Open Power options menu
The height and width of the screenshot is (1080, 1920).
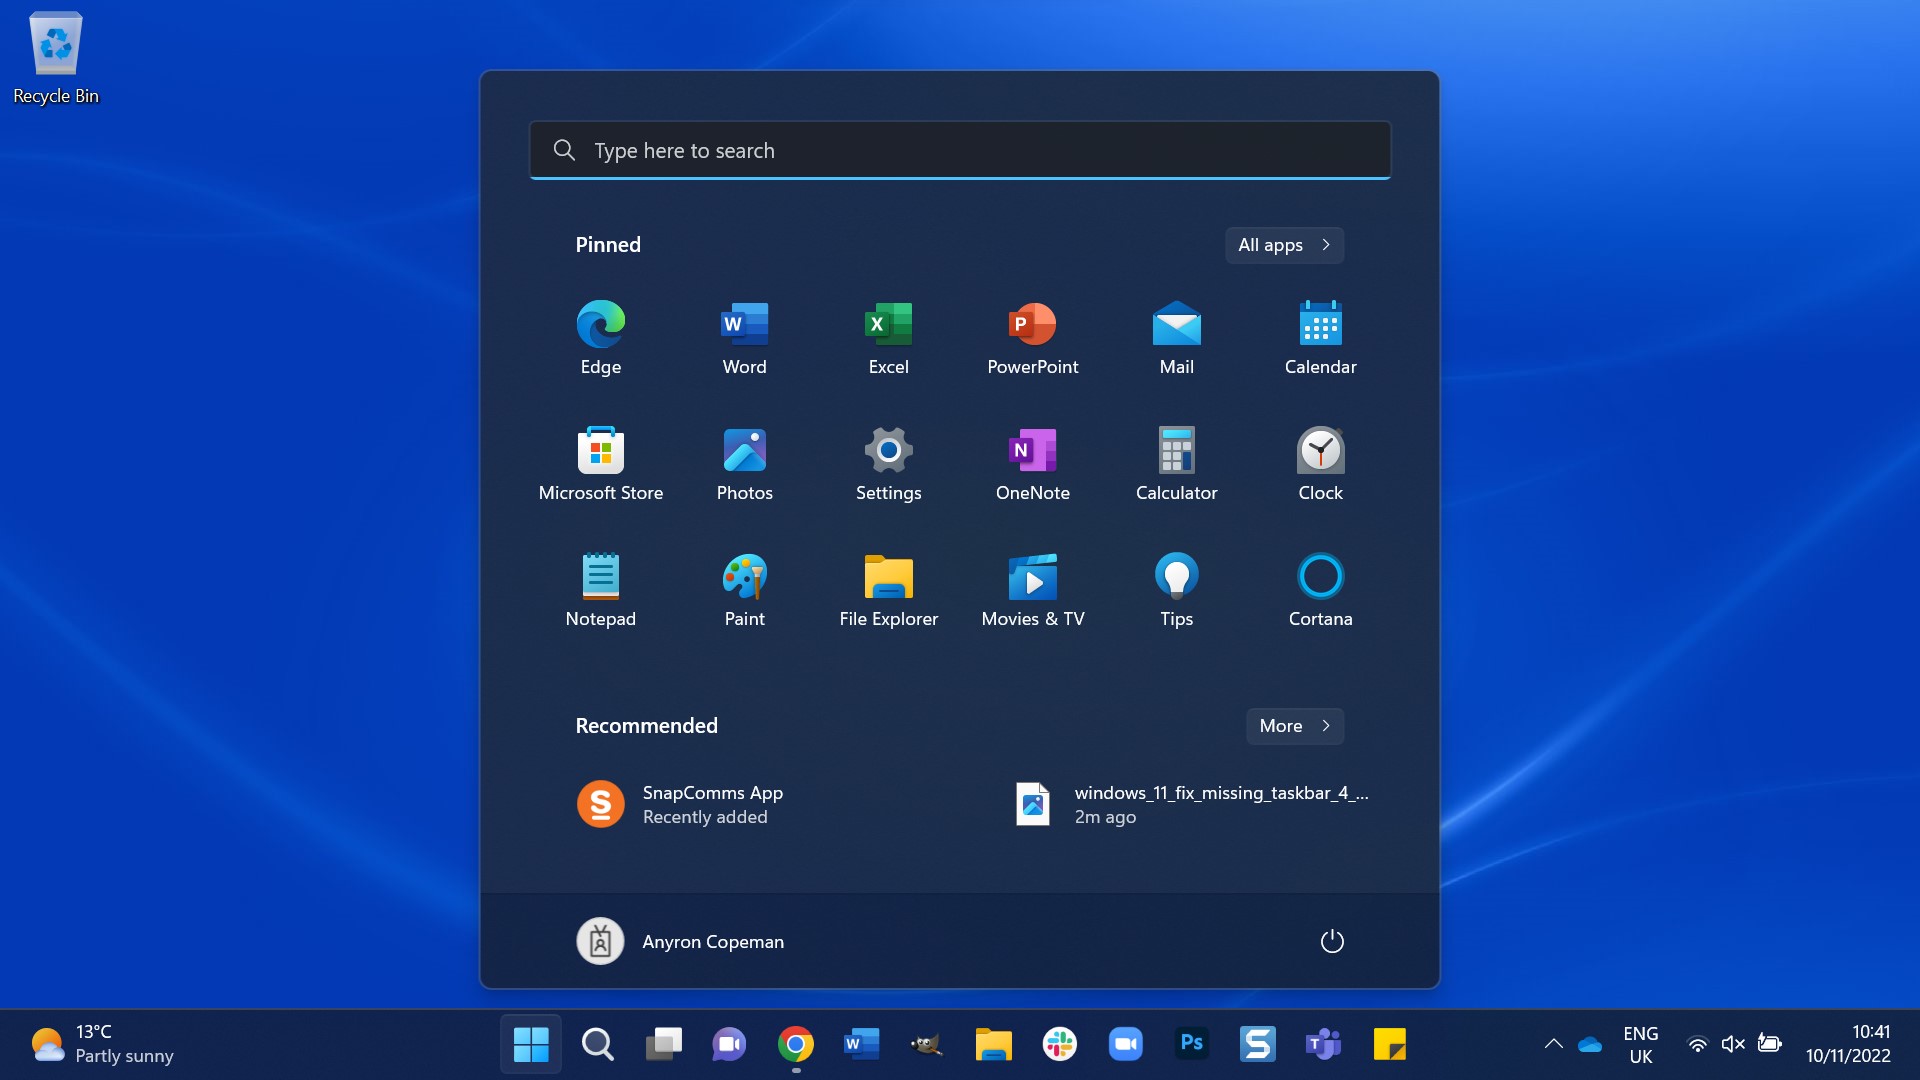1331,940
